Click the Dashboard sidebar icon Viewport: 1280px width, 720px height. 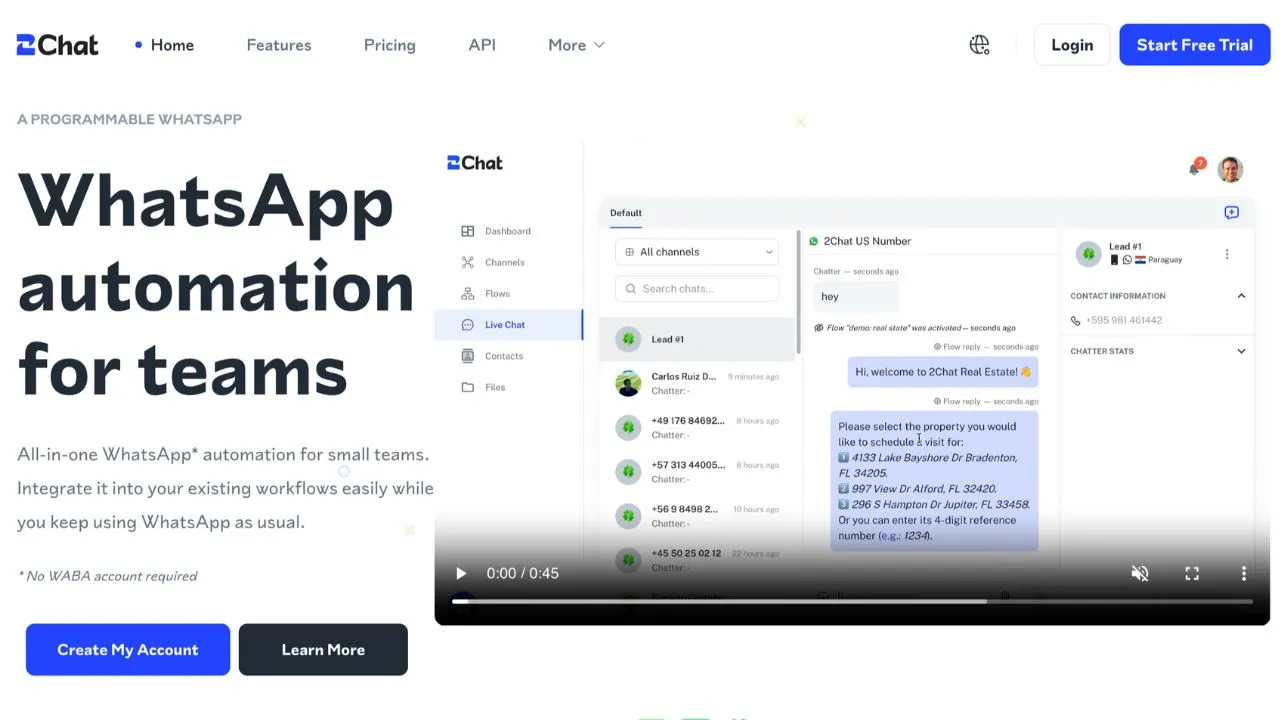tap(467, 231)
